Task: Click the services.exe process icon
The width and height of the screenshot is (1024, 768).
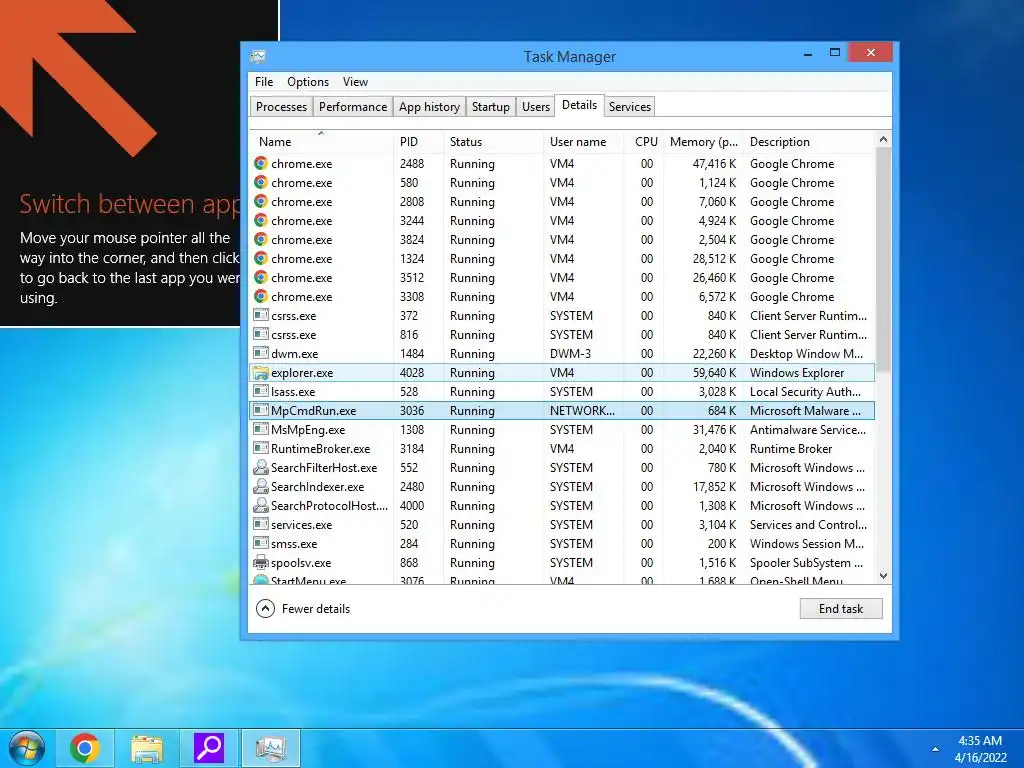Action: pyautogui.click(x=261, y=524)
